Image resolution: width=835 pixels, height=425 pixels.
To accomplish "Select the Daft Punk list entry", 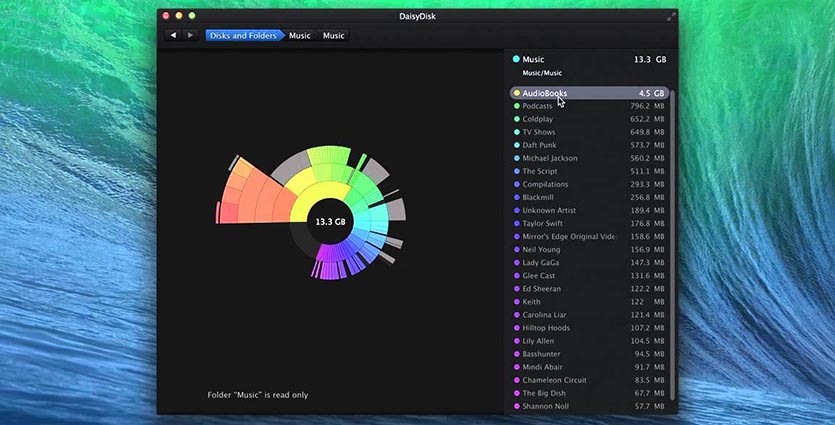I will point(539,145).
